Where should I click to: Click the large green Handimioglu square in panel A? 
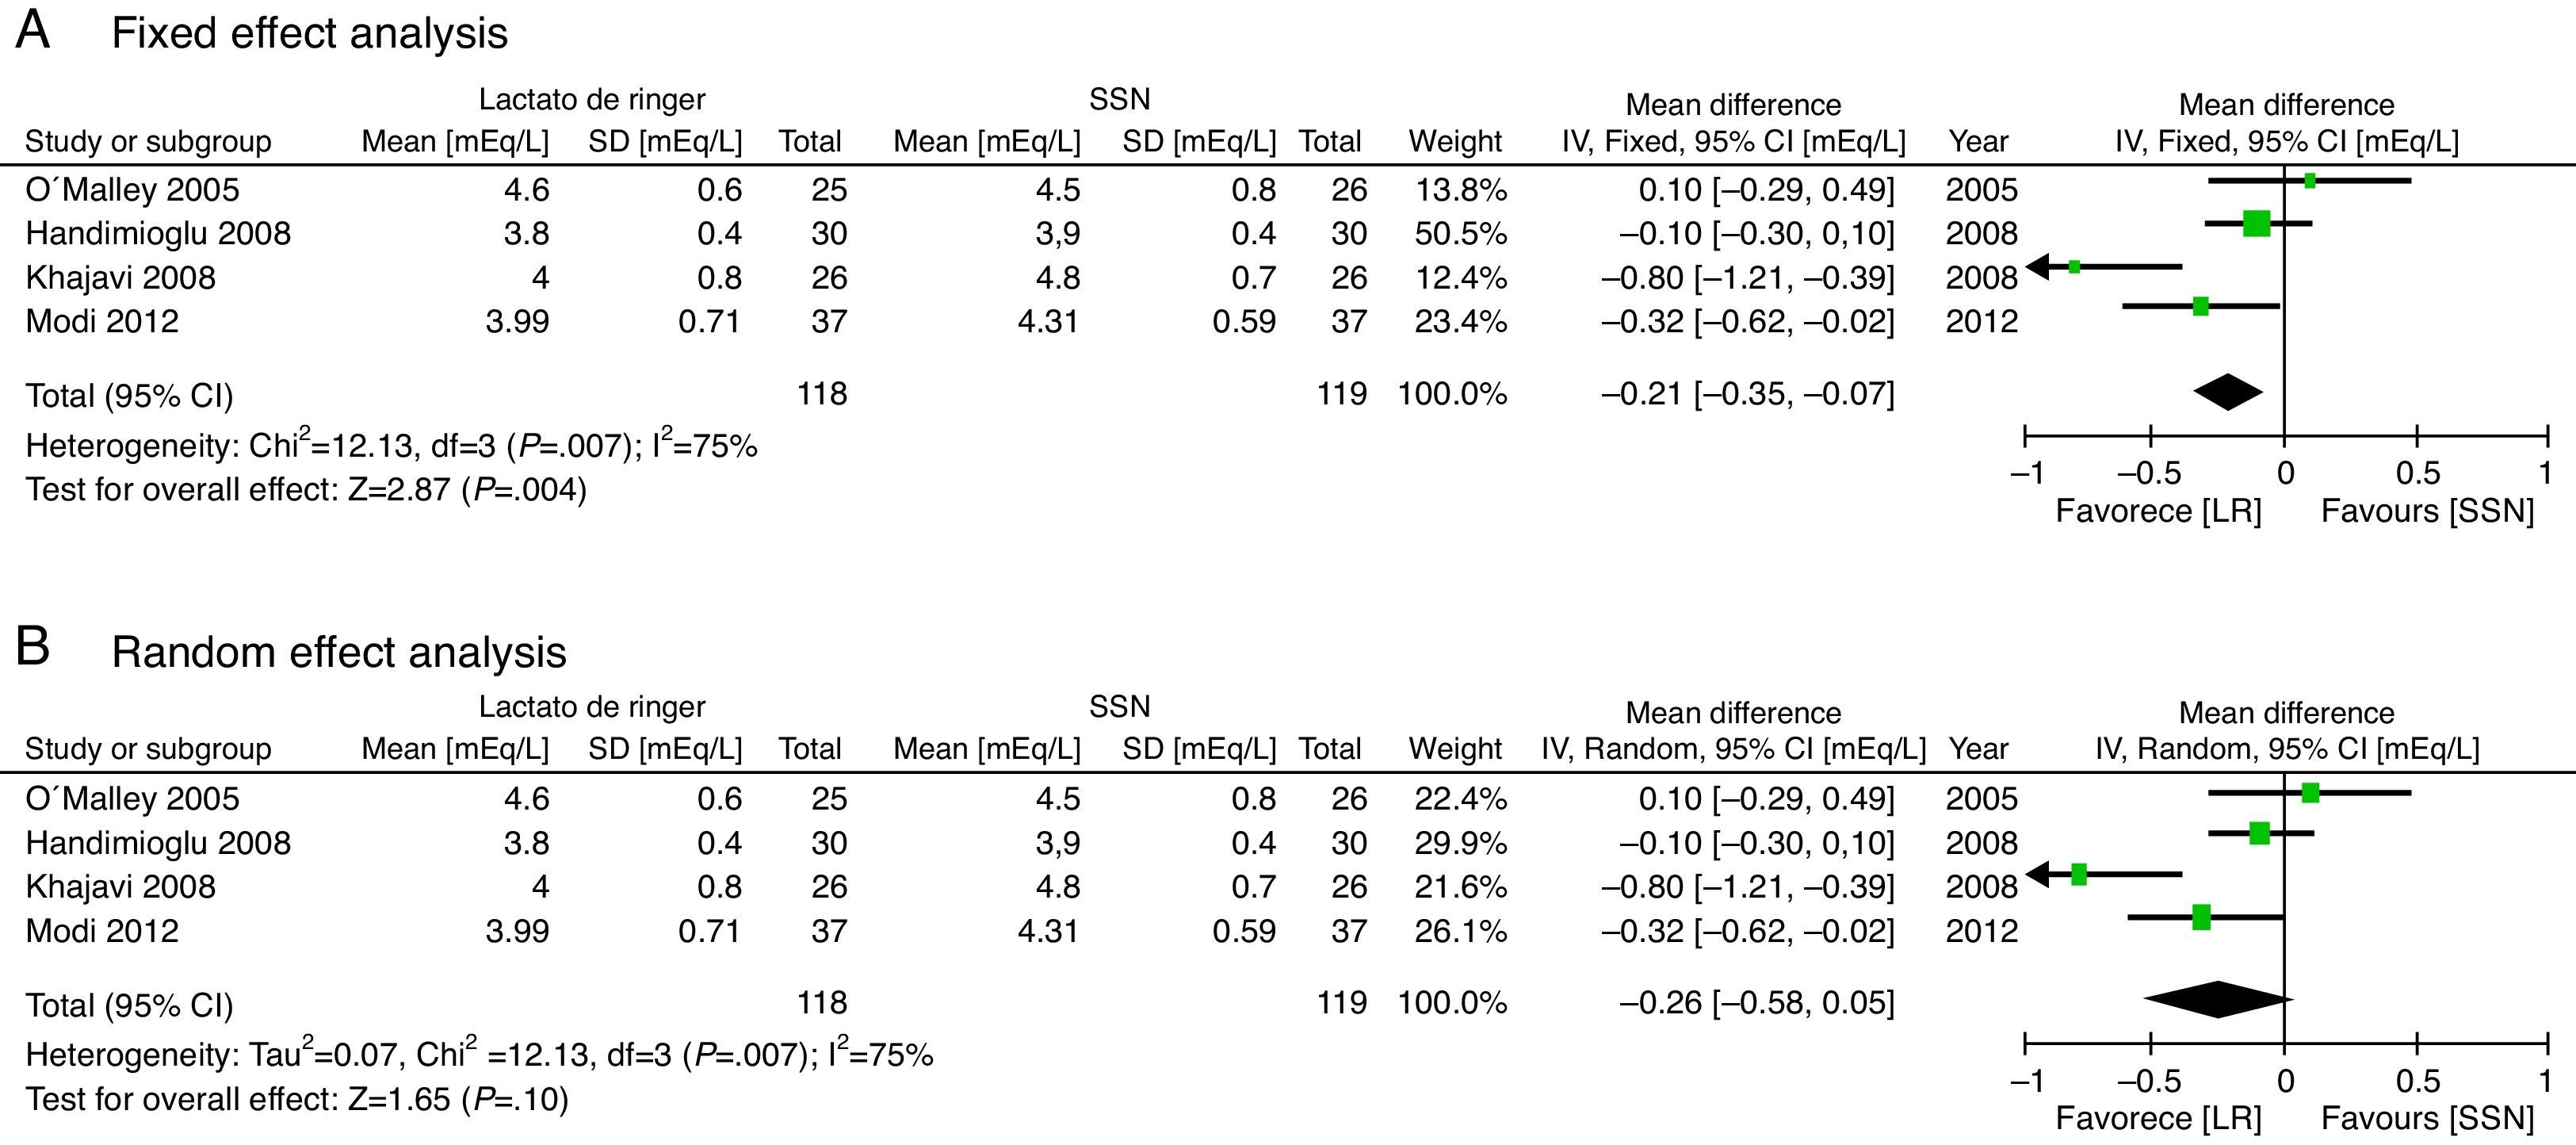(2257, 223)
